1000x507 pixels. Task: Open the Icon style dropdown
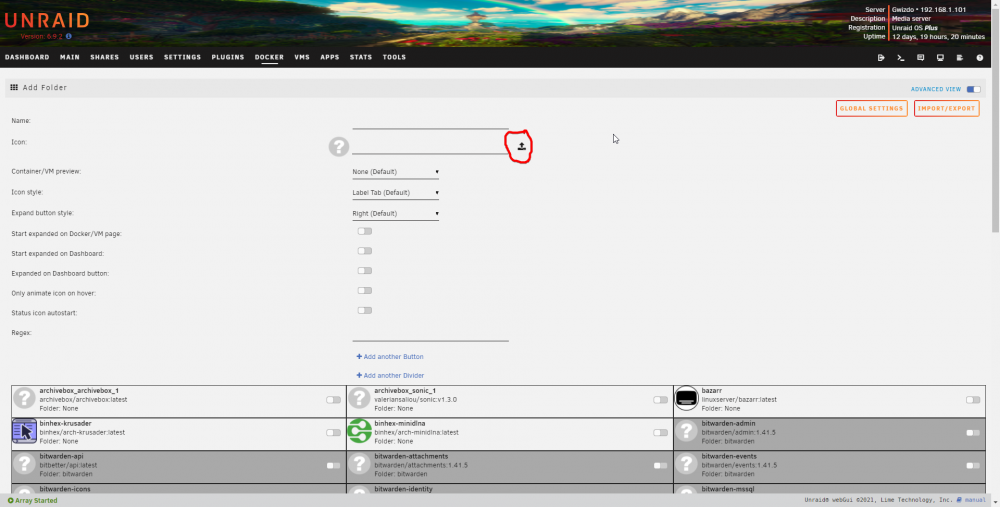pos(395,193)
